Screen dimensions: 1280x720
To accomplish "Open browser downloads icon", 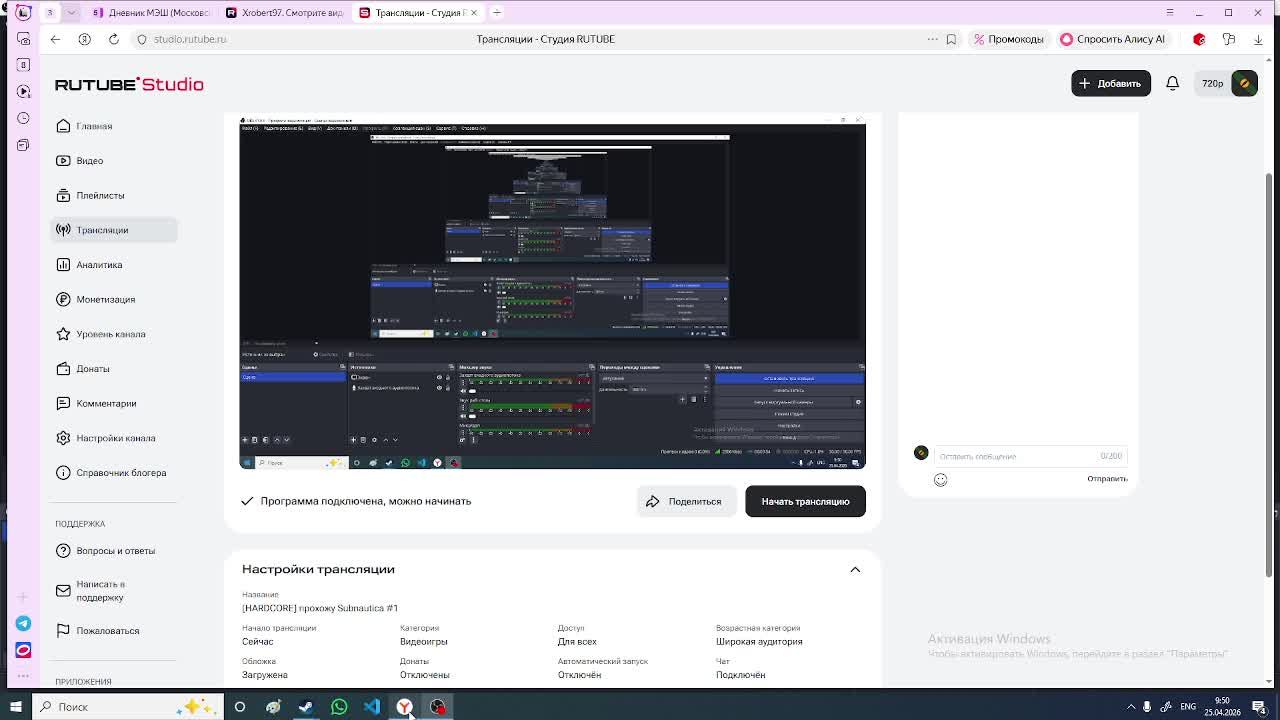I will click(x=1258, y=39).
